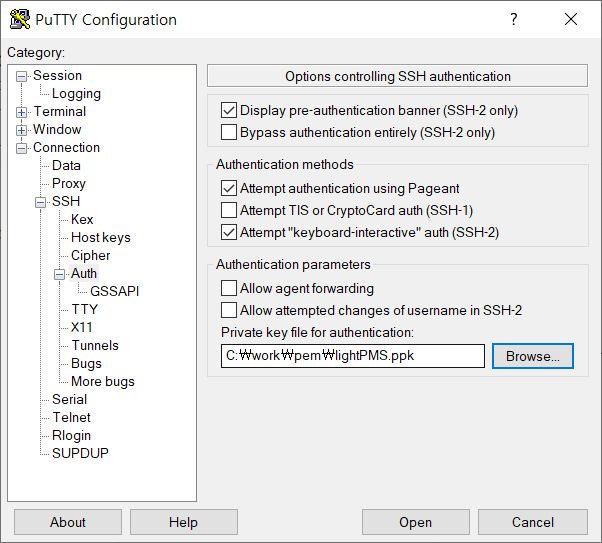Toggle keyboard-interactive auth checkbox
The height and width of the screenshot is (543, 602).
(229, 232)
